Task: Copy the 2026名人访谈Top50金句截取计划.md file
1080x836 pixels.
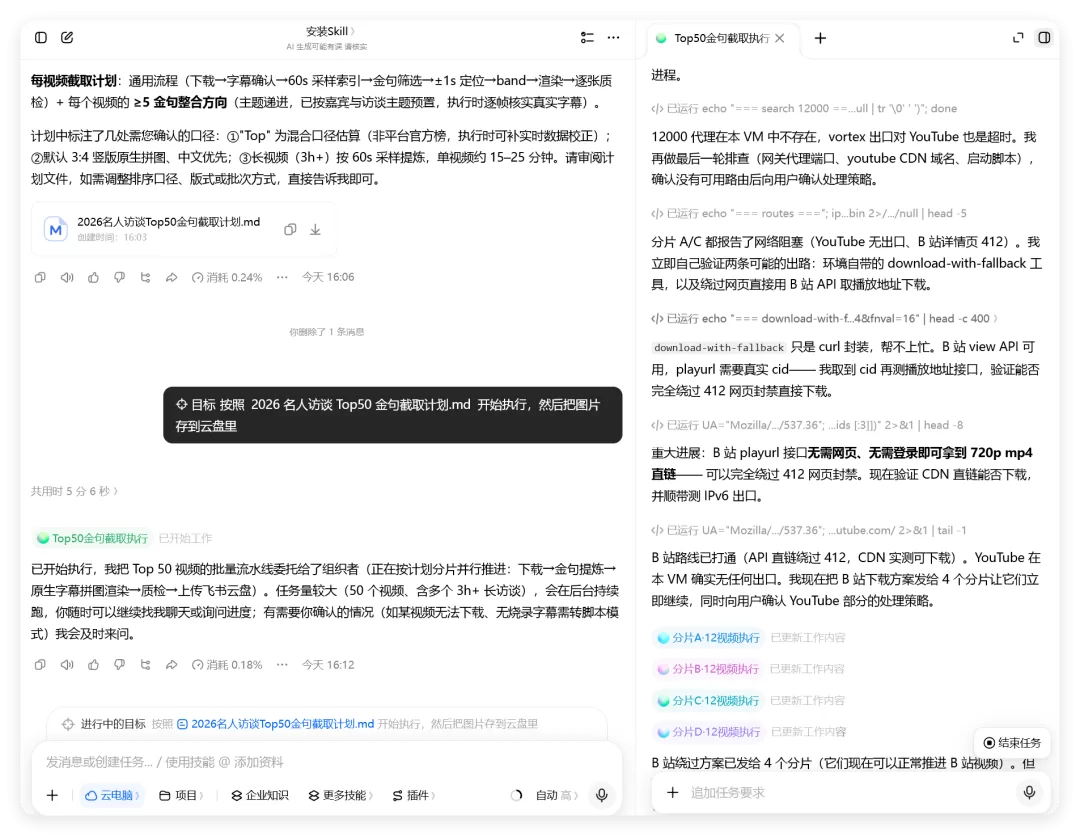Action: [290, 229]
